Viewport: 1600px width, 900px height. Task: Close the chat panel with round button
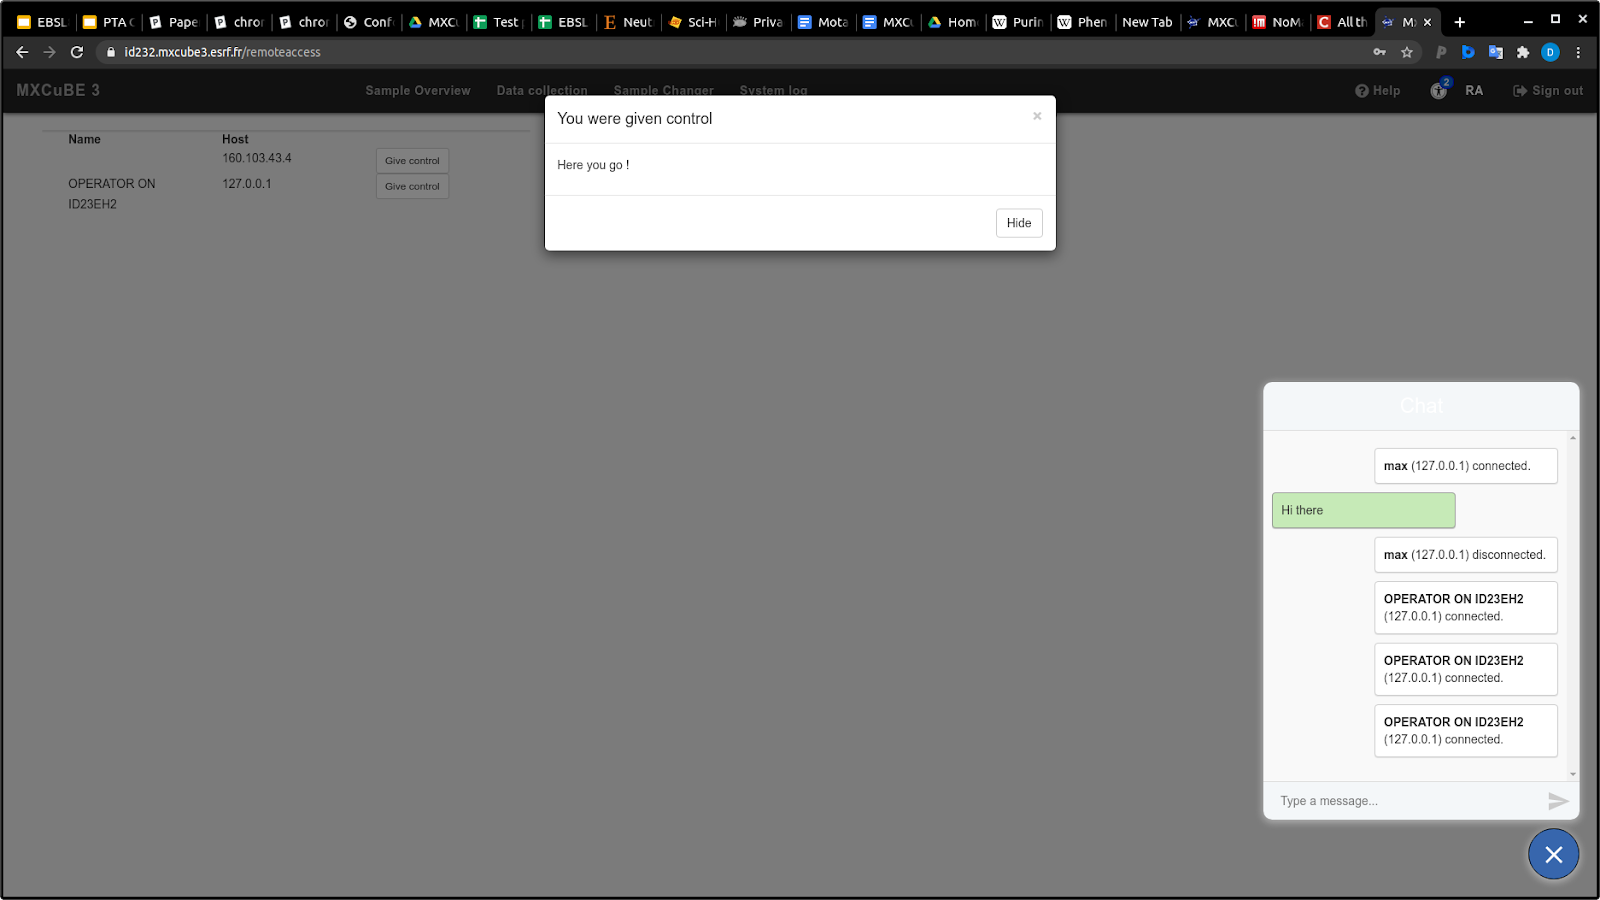(1553, 854)
